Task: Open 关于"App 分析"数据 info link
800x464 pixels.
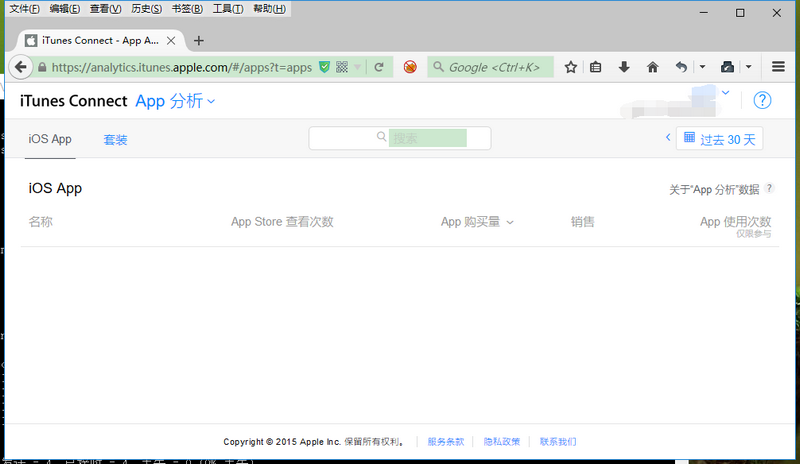Action: [x=714, y=189]
